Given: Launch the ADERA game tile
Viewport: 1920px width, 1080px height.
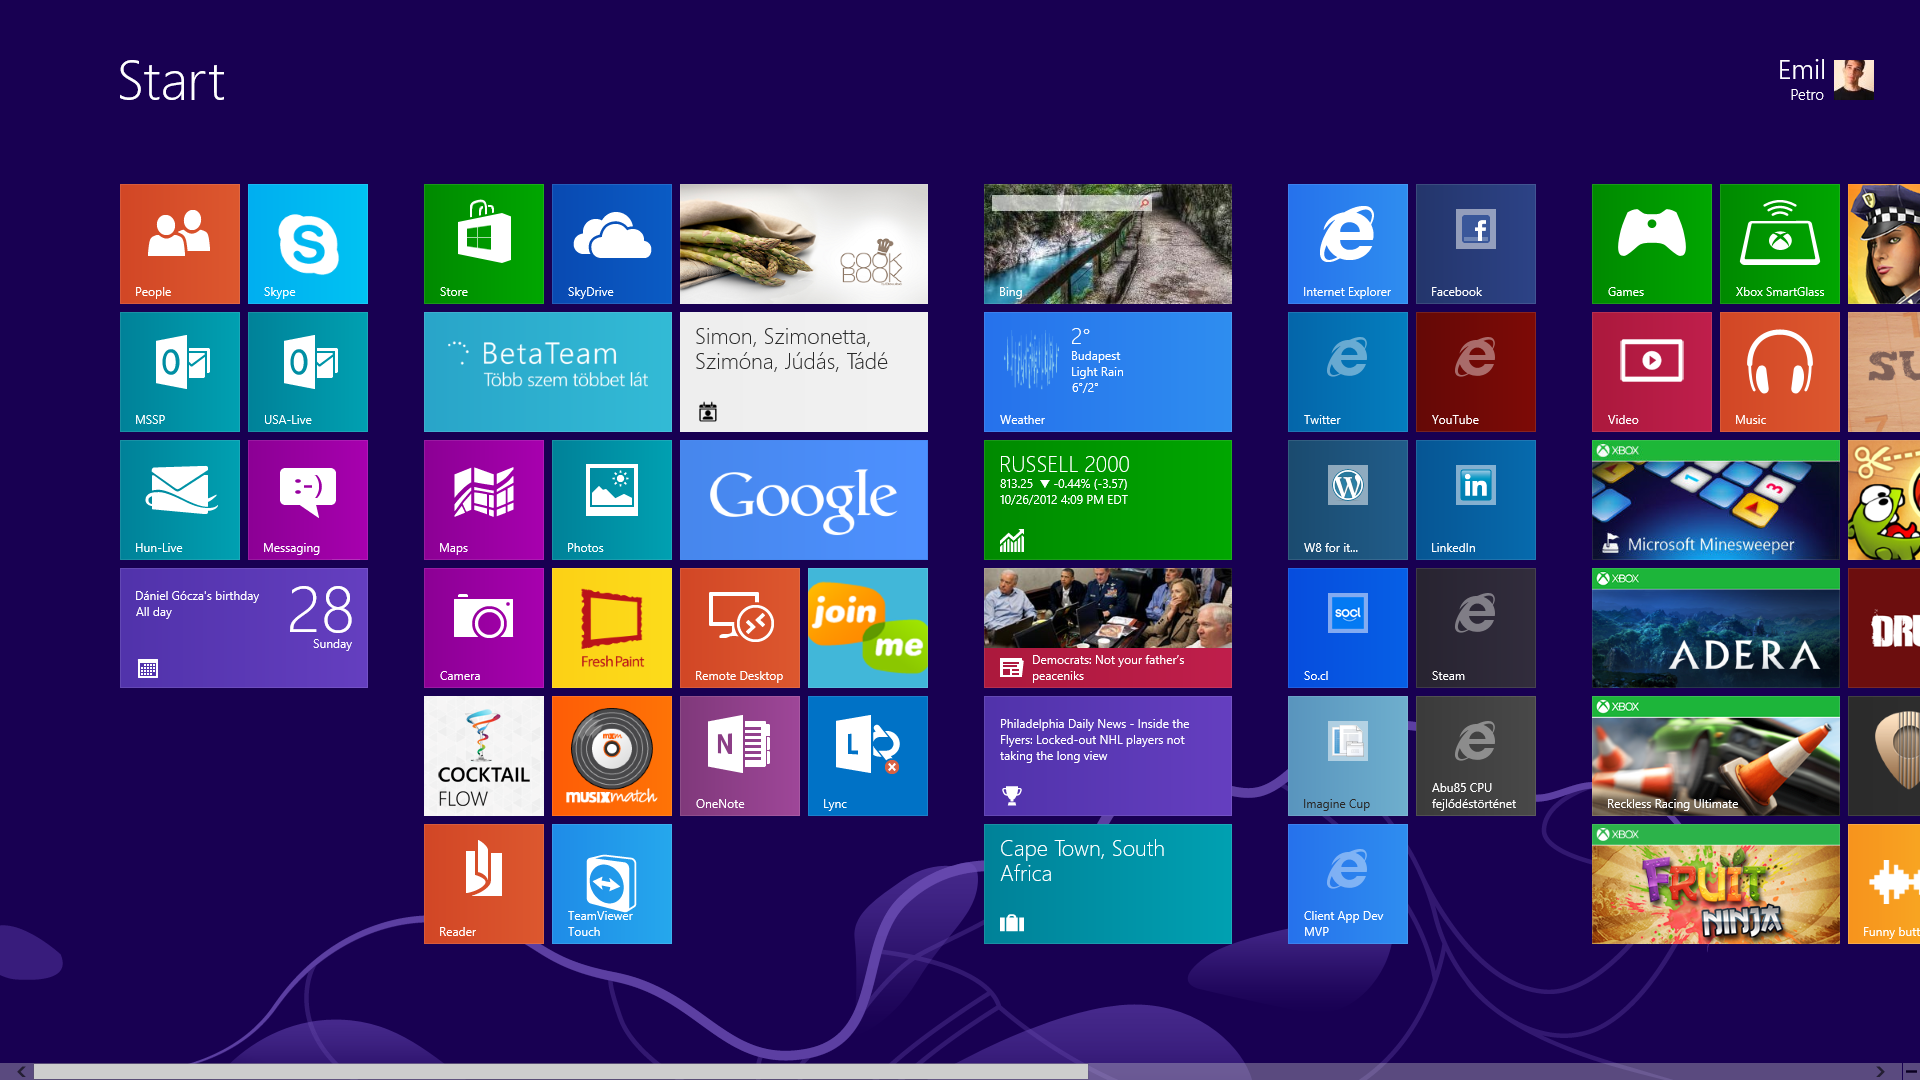Looking at the screenshot, I should pyautogui.click(x=1716, y=628).
